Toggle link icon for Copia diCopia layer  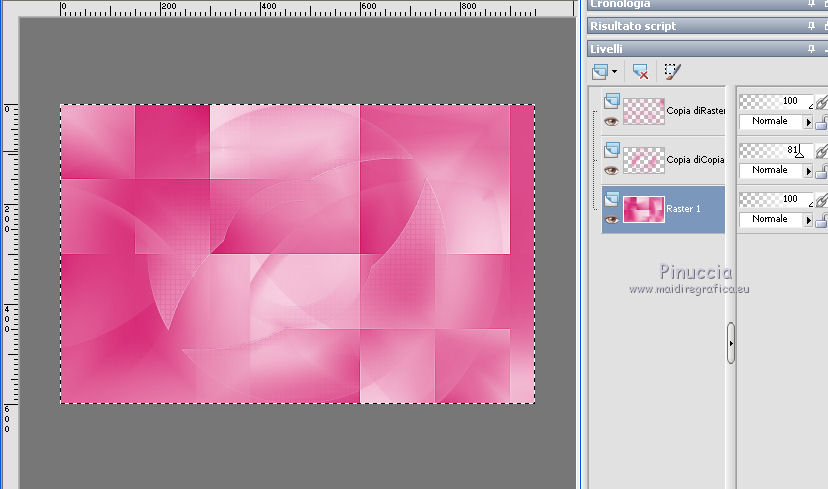click(822, 151)
